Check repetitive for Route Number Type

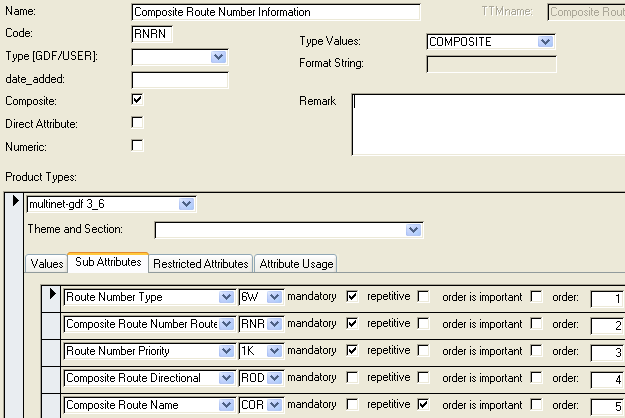[x=423, y=296]
